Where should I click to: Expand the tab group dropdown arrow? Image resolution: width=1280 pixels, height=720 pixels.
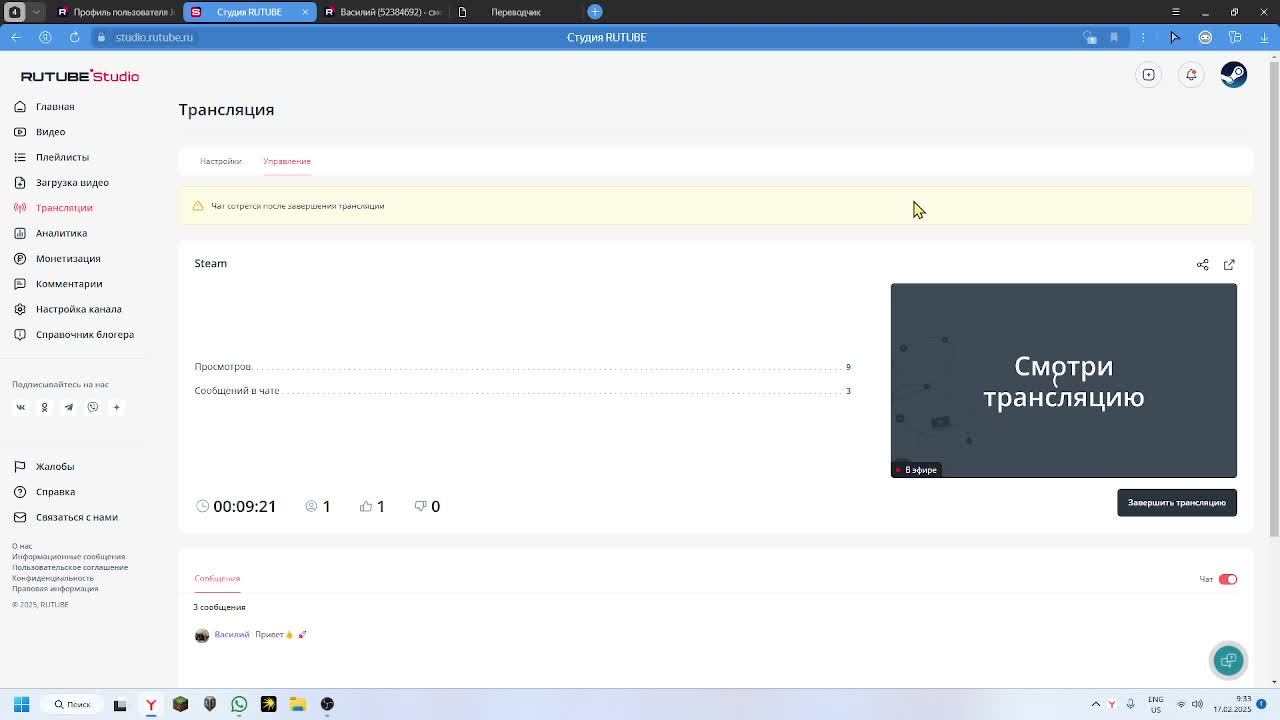pyautogui.click(x=37, y=12)
